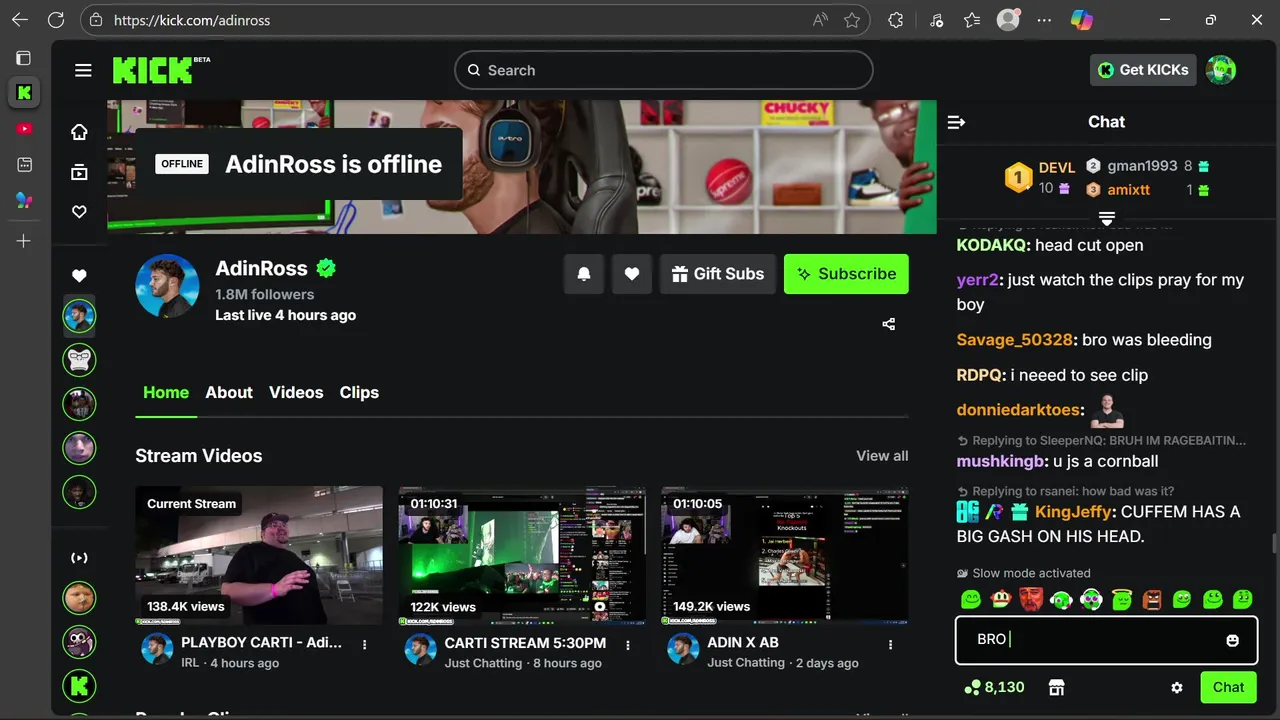Click the search box in Kick header
Screen dimensions: 1280x720
664,70
